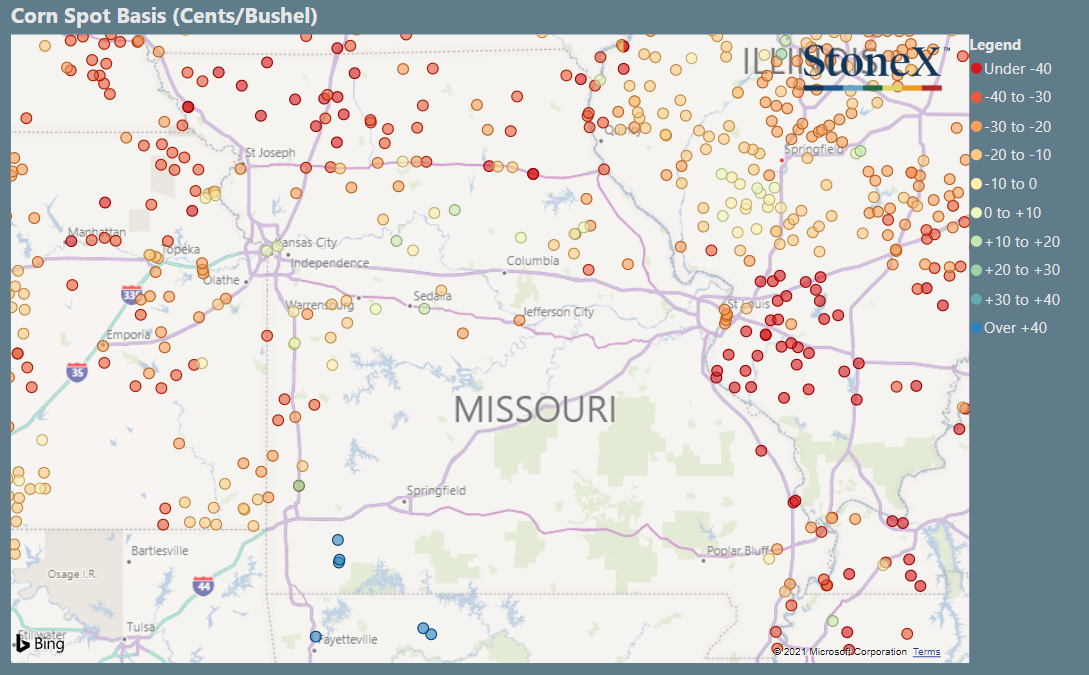The image size is (1089, 675).
Task: Click the Osage I.R. label
Action: (72, 574)
